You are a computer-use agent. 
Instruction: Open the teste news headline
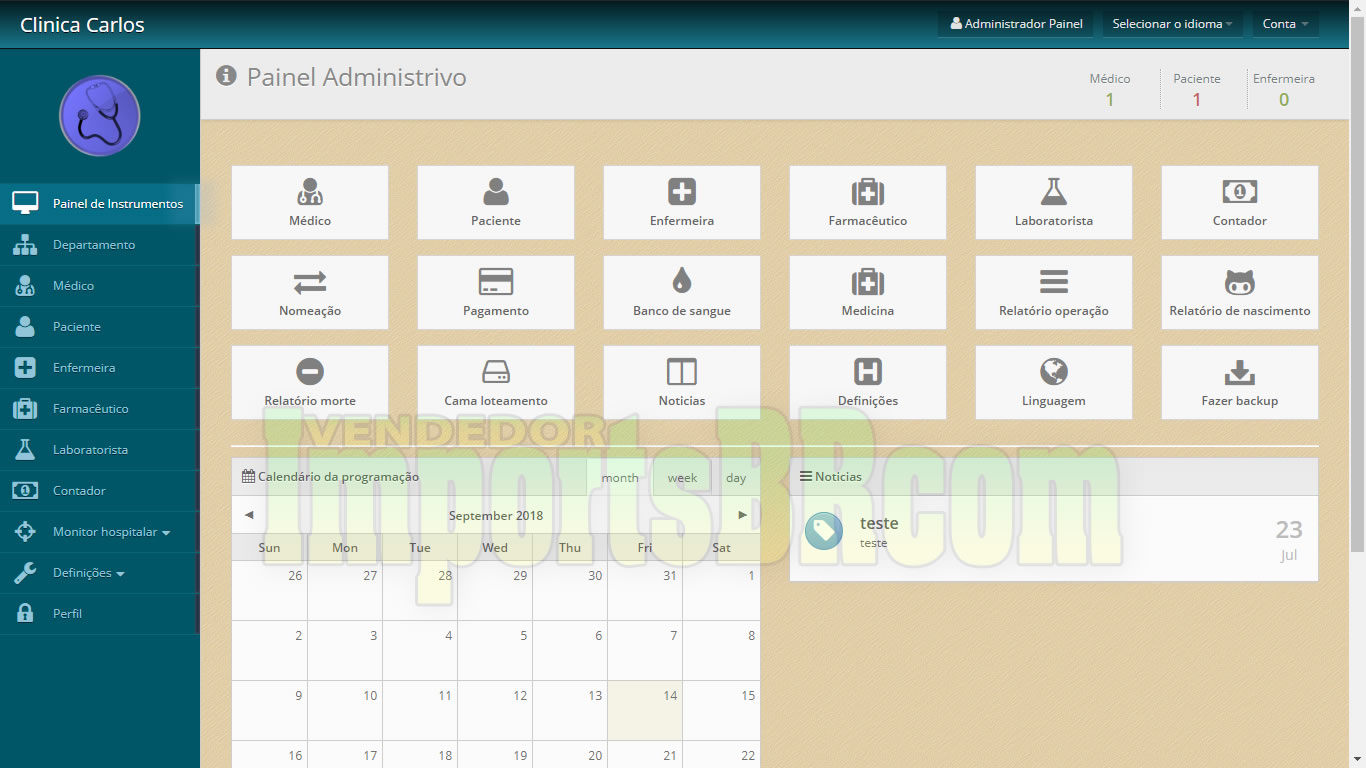879,523
